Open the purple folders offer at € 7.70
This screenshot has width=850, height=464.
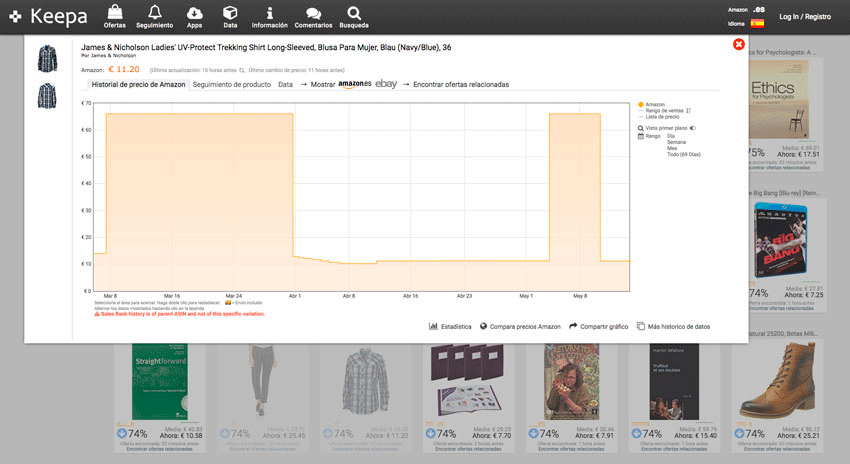click(x=468, y=381)
